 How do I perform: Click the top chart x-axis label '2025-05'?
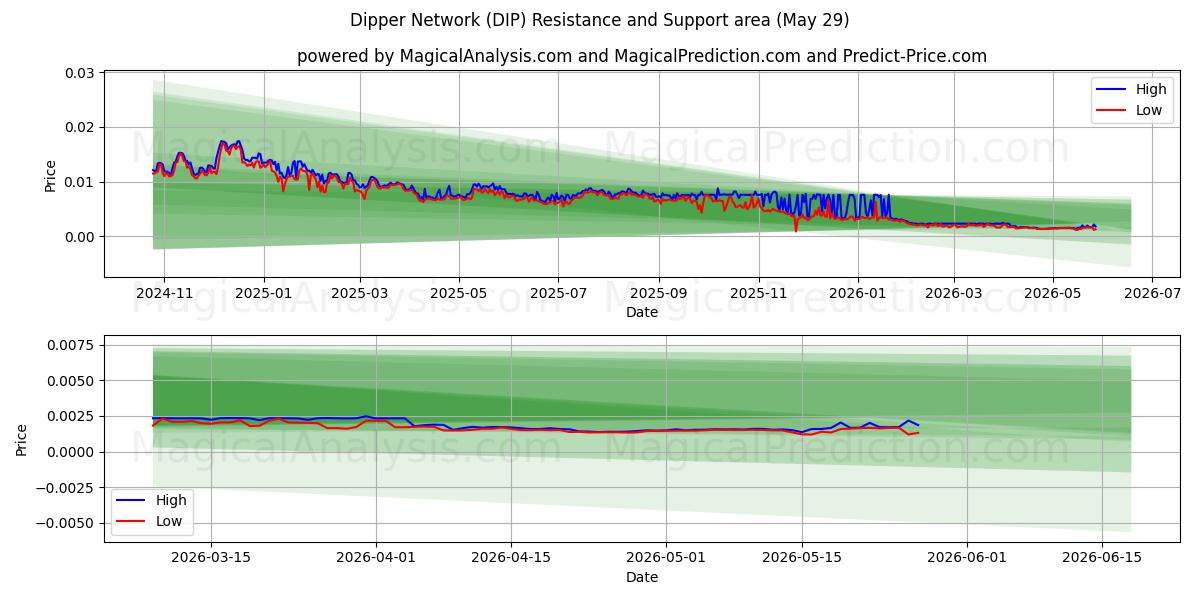pos(459,295)
